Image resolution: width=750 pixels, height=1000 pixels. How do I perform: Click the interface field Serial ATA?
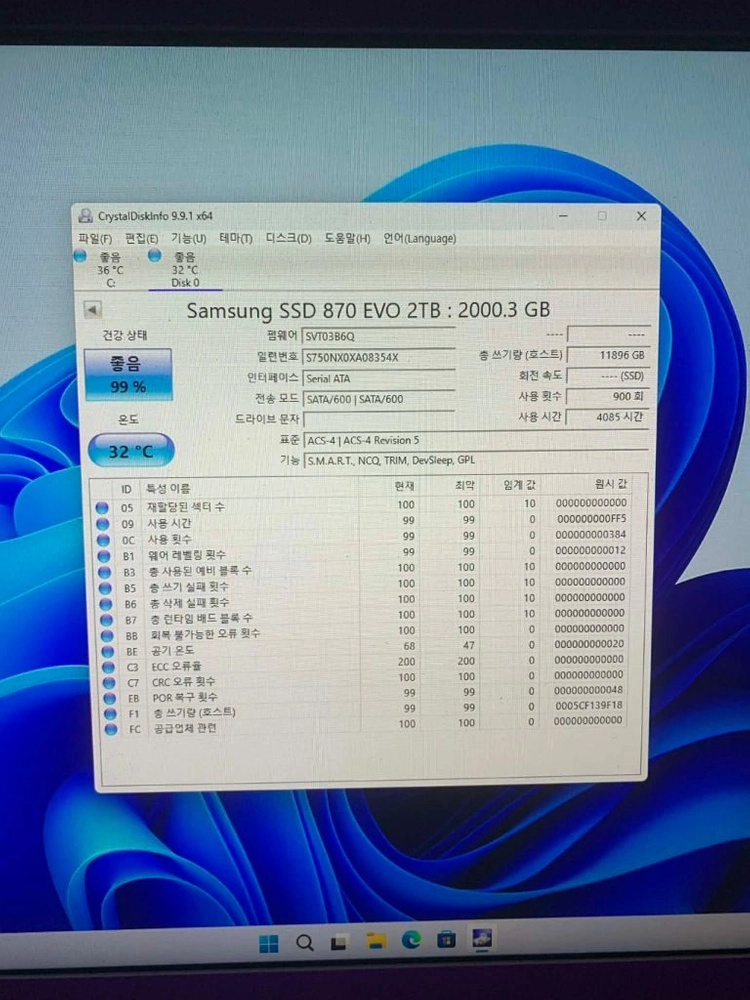[378, 378]
